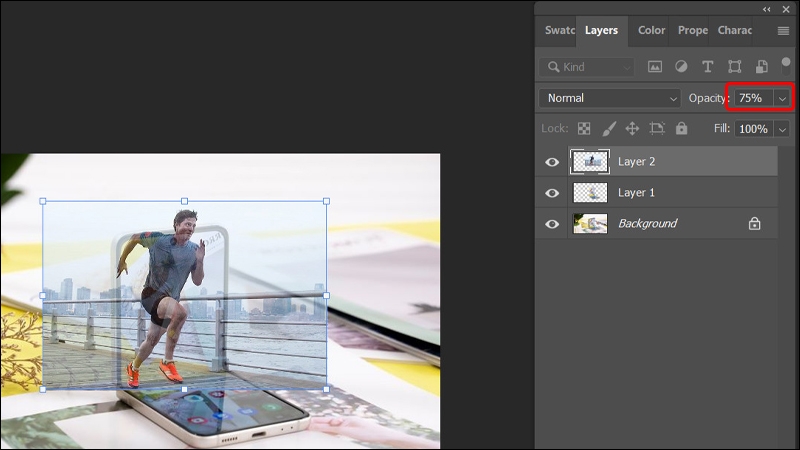The image size is (800, 450).
Task: Collapse panels with double-arrow icon
Action: [x=767, y=9]
